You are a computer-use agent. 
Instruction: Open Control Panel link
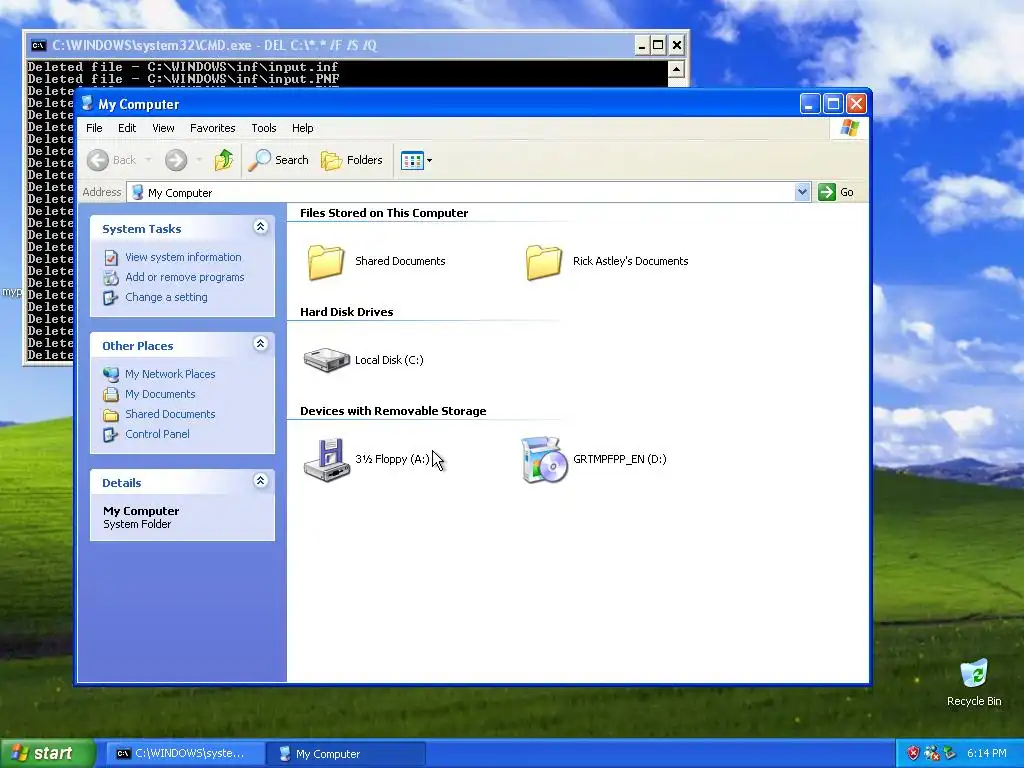(157, 434)
